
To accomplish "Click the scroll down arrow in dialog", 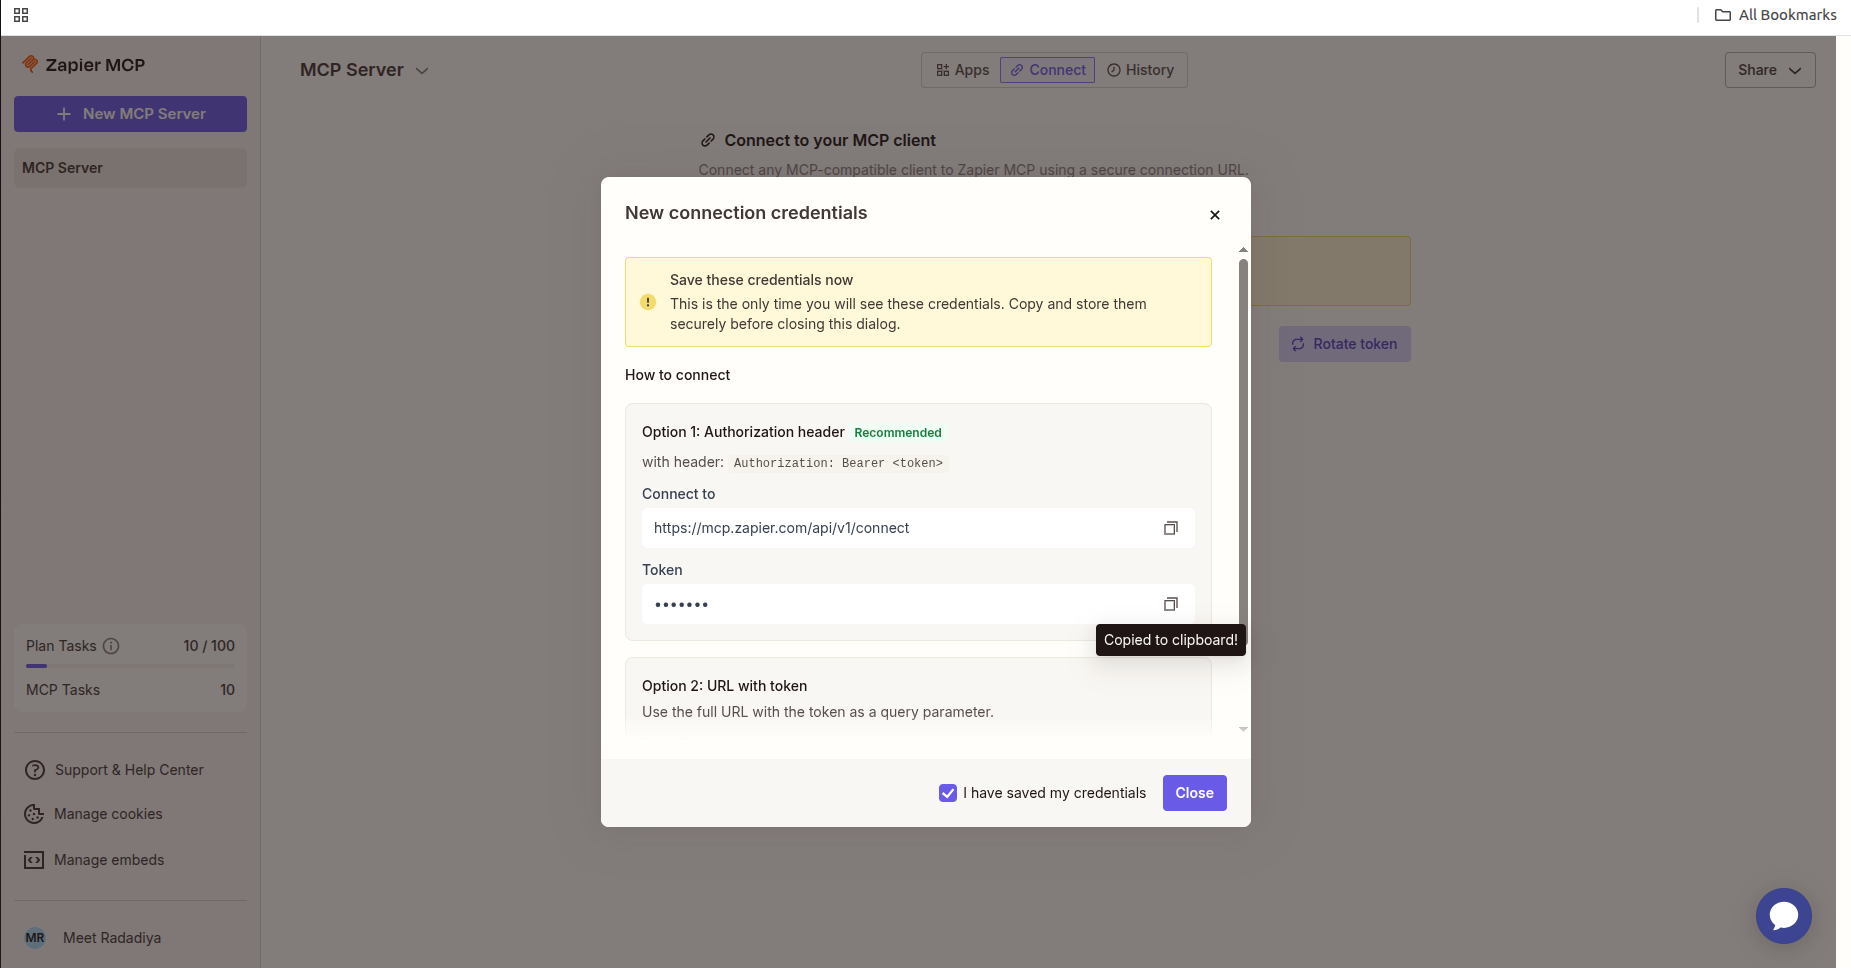I will [x=1243, y=729].
